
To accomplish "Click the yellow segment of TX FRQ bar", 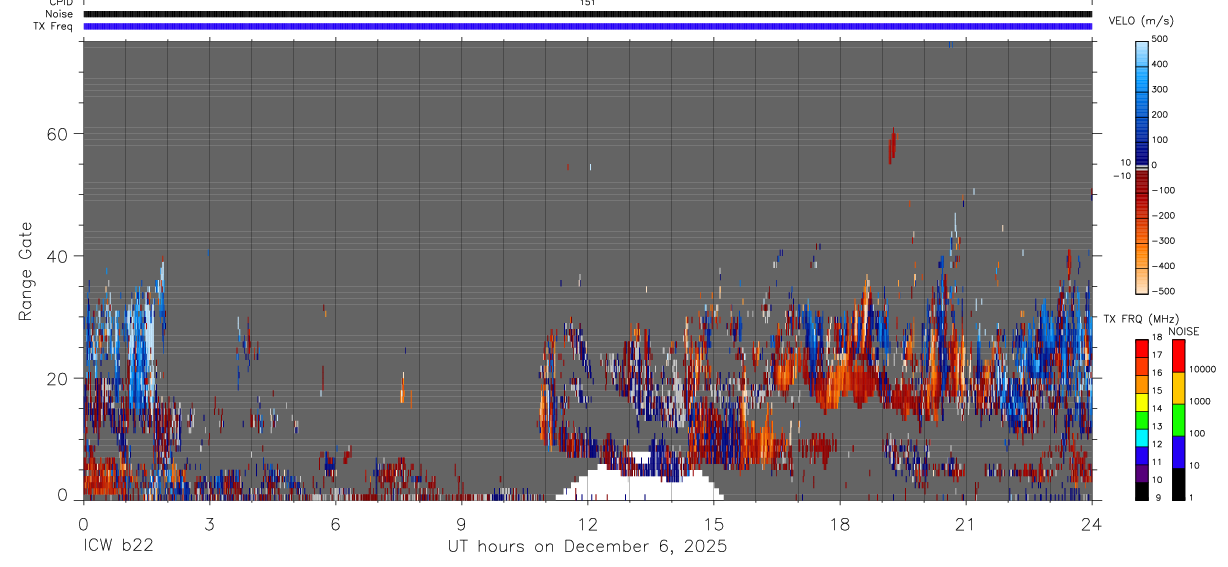I will tap(1142, 401).
